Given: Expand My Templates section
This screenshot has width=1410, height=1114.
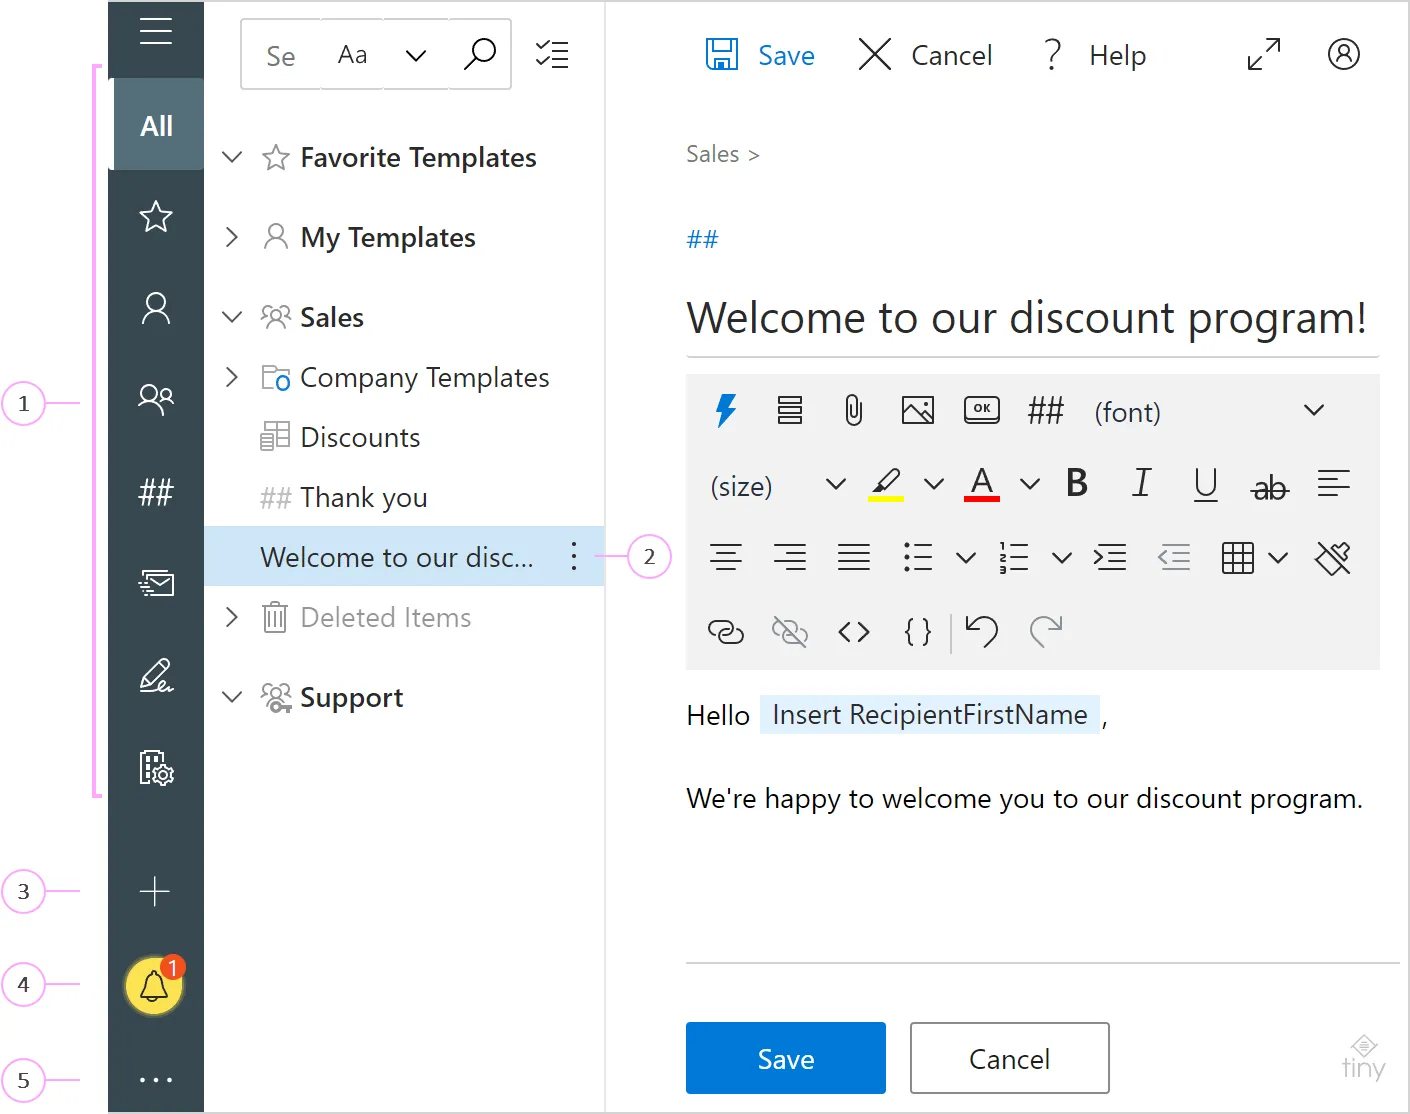Looking at the screenshot, I should [232, 237].
